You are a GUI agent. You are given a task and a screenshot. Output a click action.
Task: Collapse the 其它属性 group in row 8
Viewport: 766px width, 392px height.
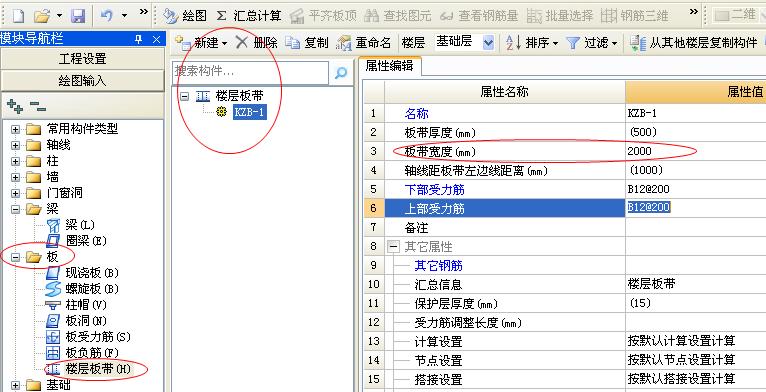[393, 247]
